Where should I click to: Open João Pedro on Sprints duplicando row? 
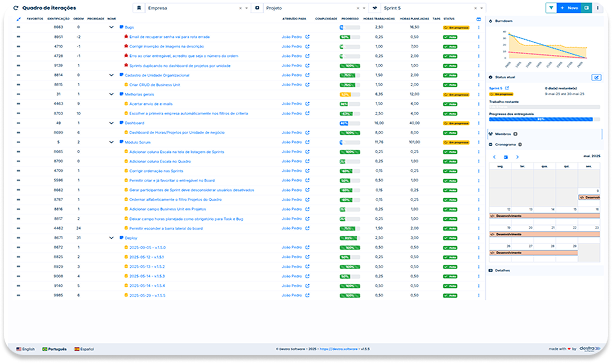pyautogui.click(x=292, y=66)
